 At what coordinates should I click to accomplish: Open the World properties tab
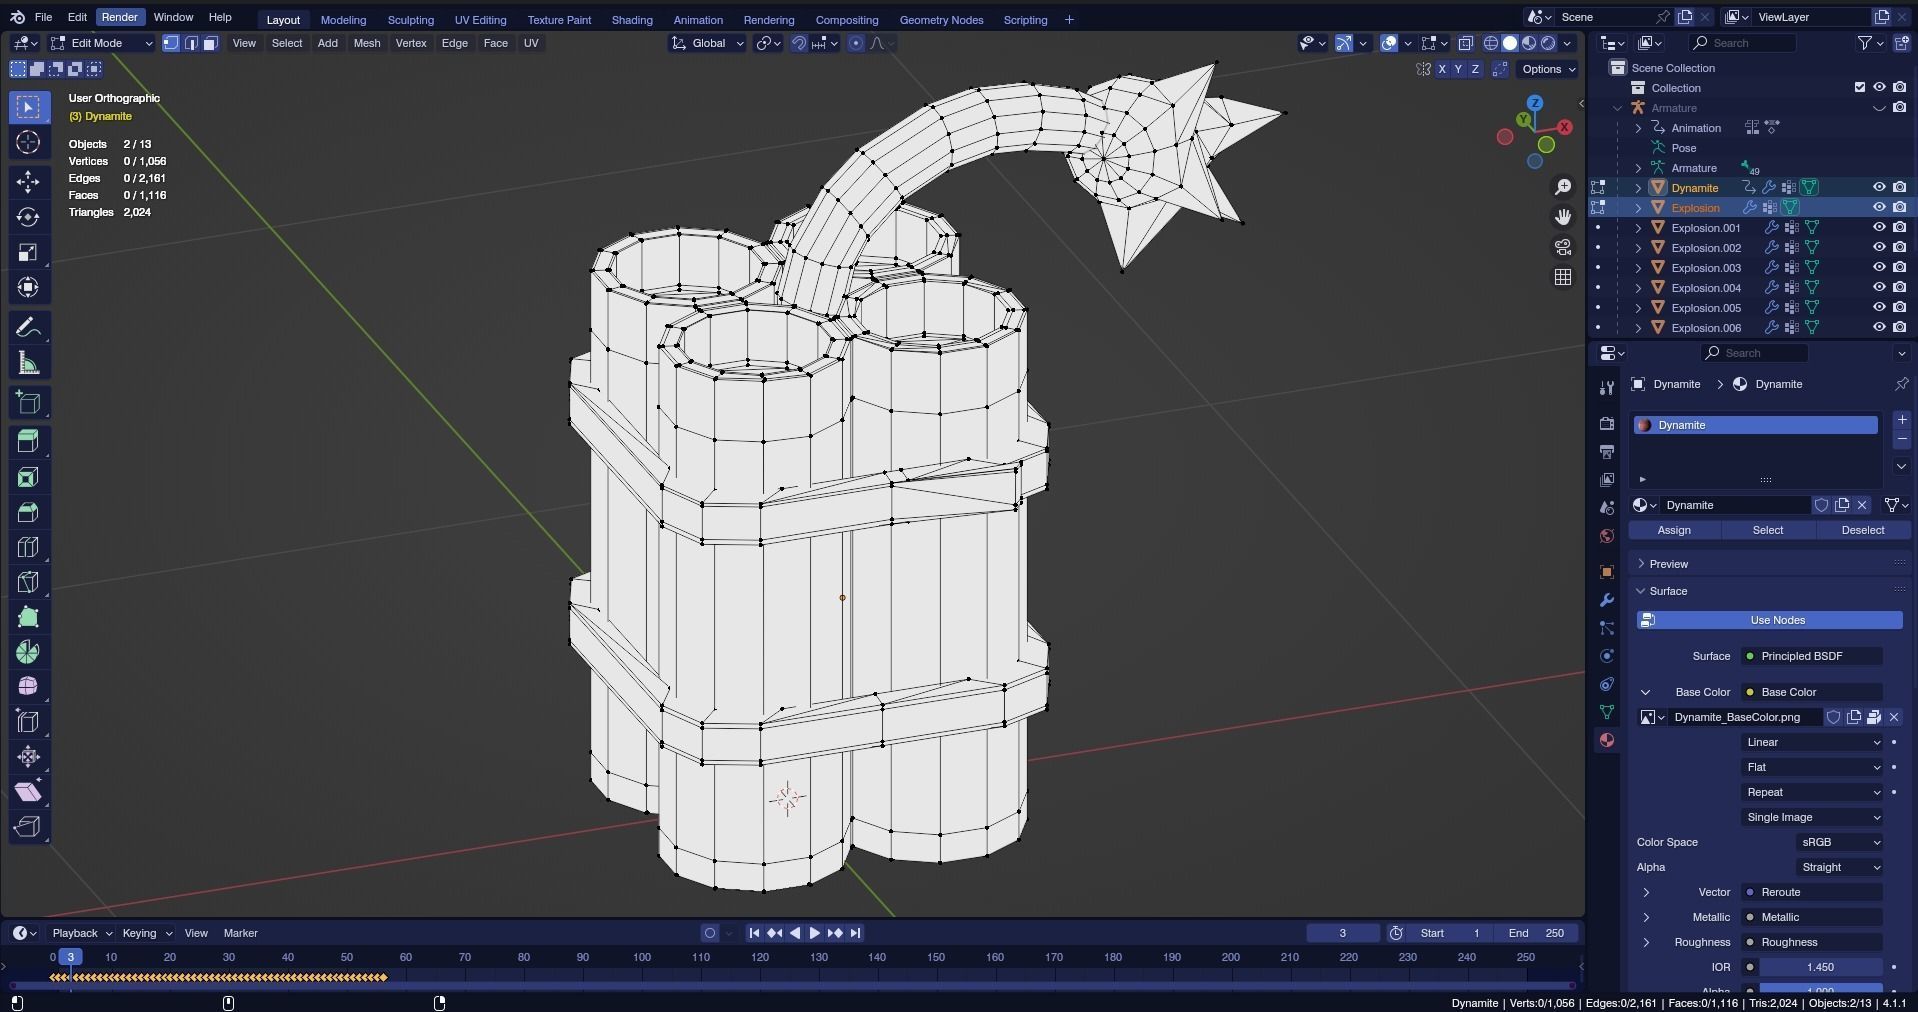1607,536
